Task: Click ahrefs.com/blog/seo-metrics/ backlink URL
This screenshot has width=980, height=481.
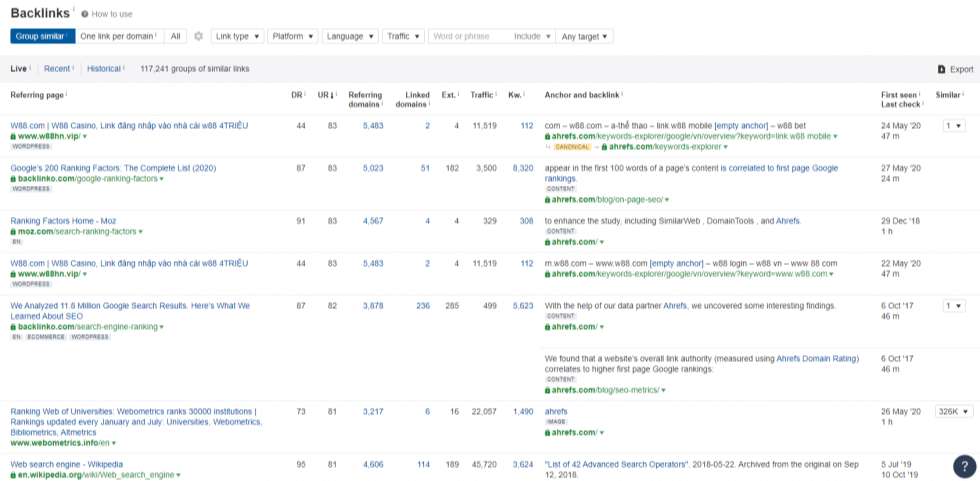Action: point(605,390)
